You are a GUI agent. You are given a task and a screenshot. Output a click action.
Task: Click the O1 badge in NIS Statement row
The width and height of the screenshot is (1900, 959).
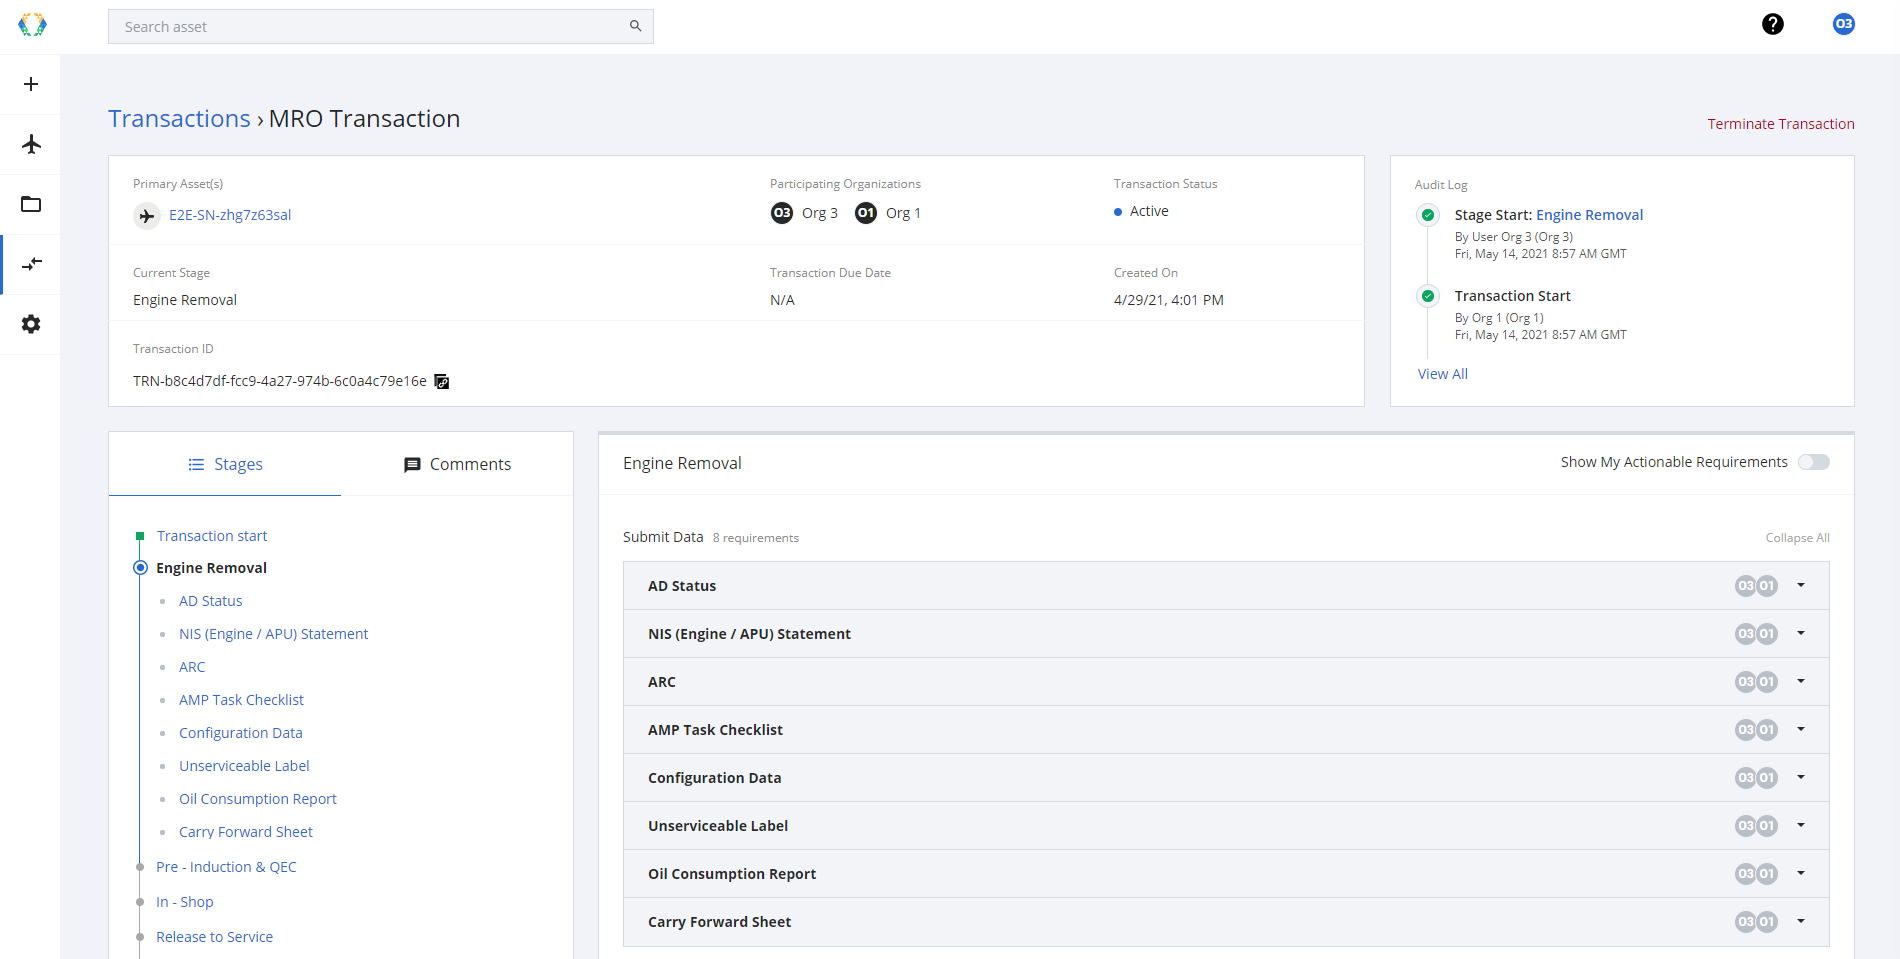[1767, 634]
